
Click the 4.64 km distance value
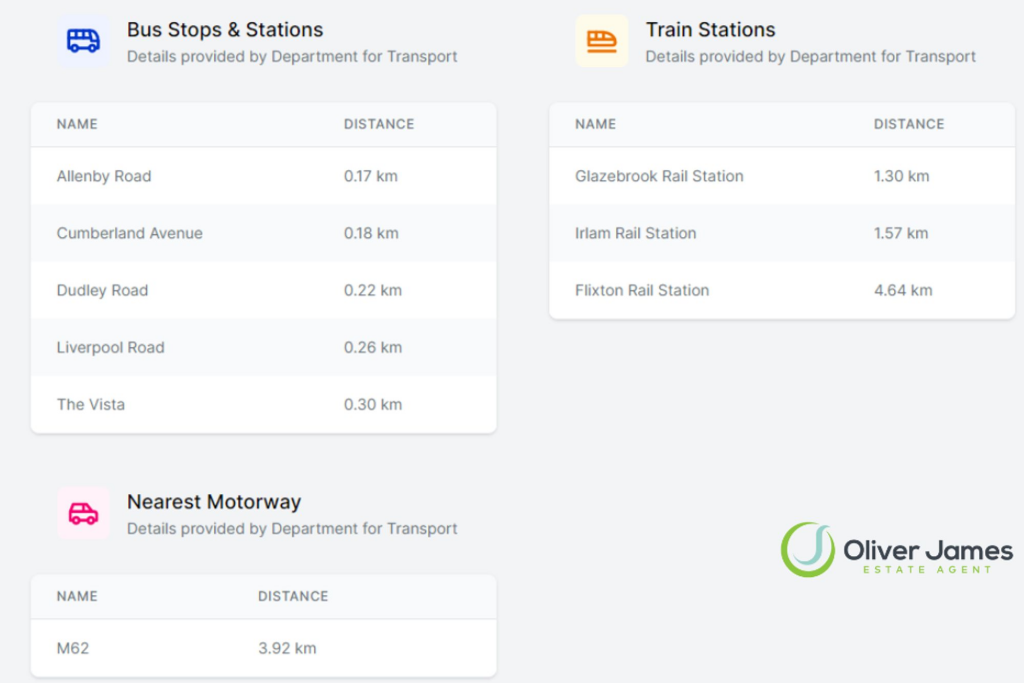pyautogui.click(x=903, y=291)
